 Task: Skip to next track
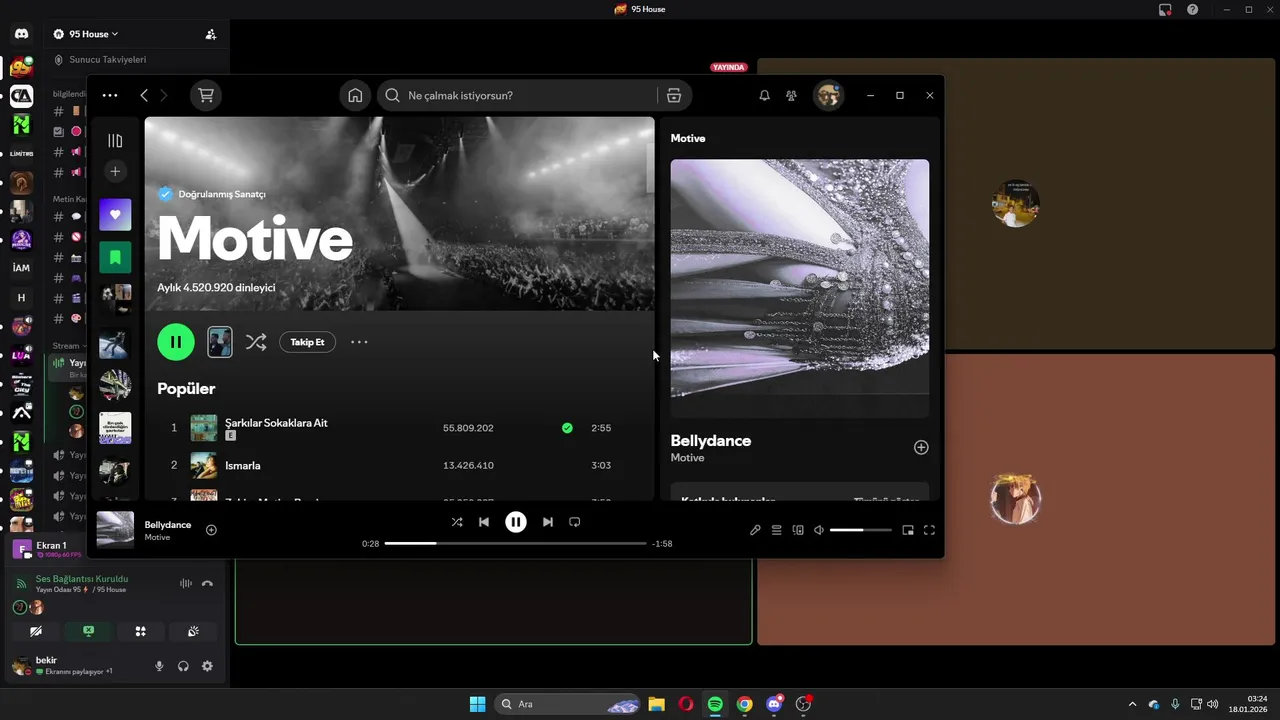pyautogui.click(x=547, y=522)
